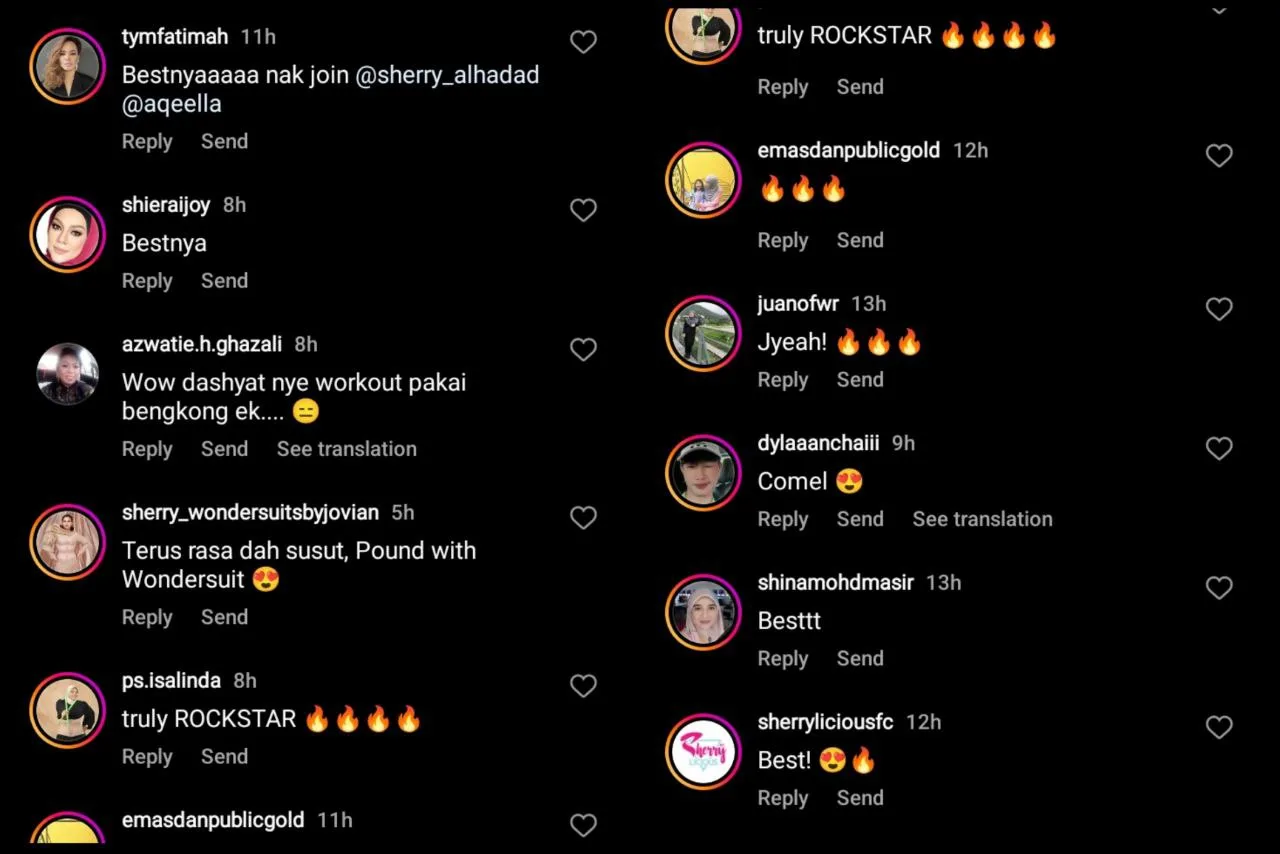This screenshot has height=854, width=1280.
Task: Heart the sherry_wondersuitsbyjovian comment
Action: (x=583, y=517)
